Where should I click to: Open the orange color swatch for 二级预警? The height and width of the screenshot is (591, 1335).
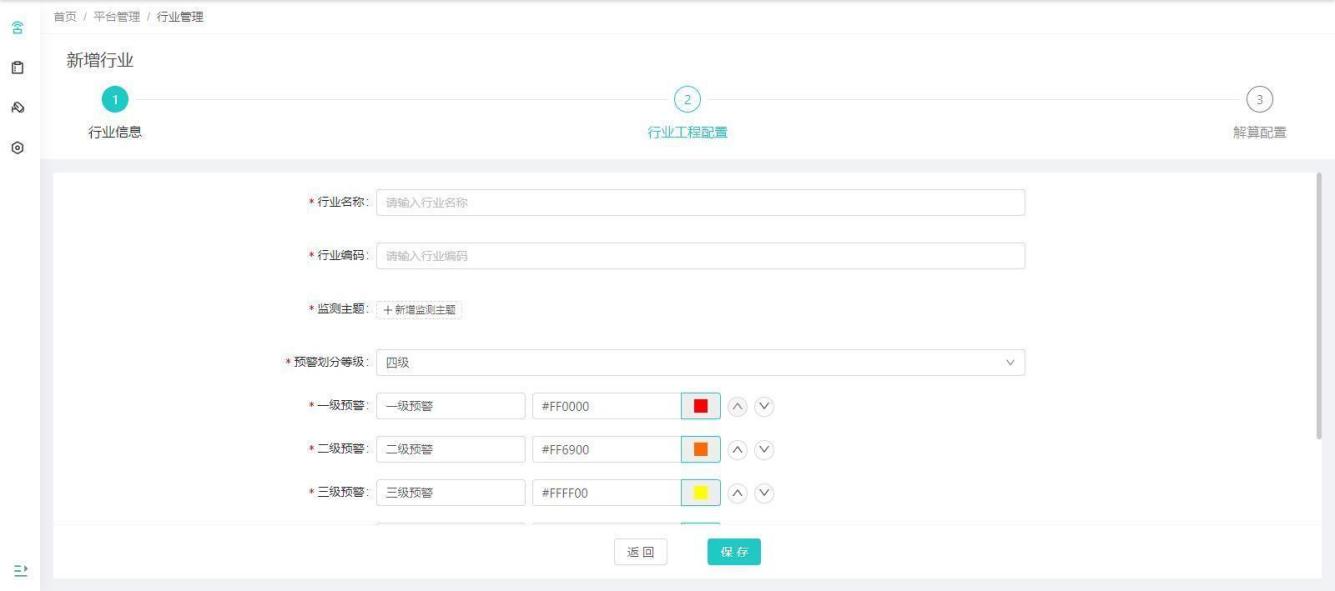tap(700, 449)
